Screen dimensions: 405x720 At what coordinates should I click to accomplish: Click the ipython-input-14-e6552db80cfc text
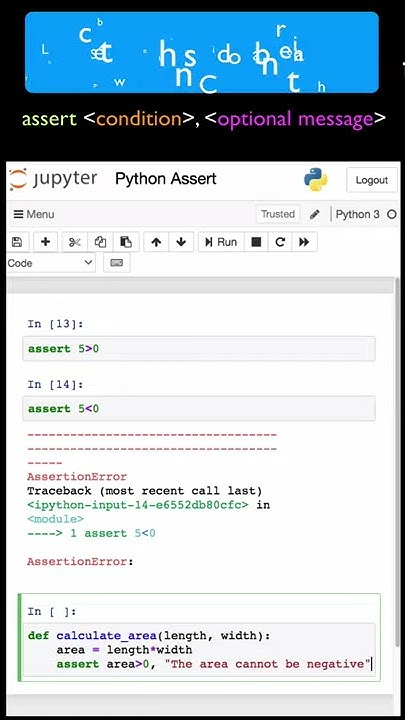click(138, 505)
